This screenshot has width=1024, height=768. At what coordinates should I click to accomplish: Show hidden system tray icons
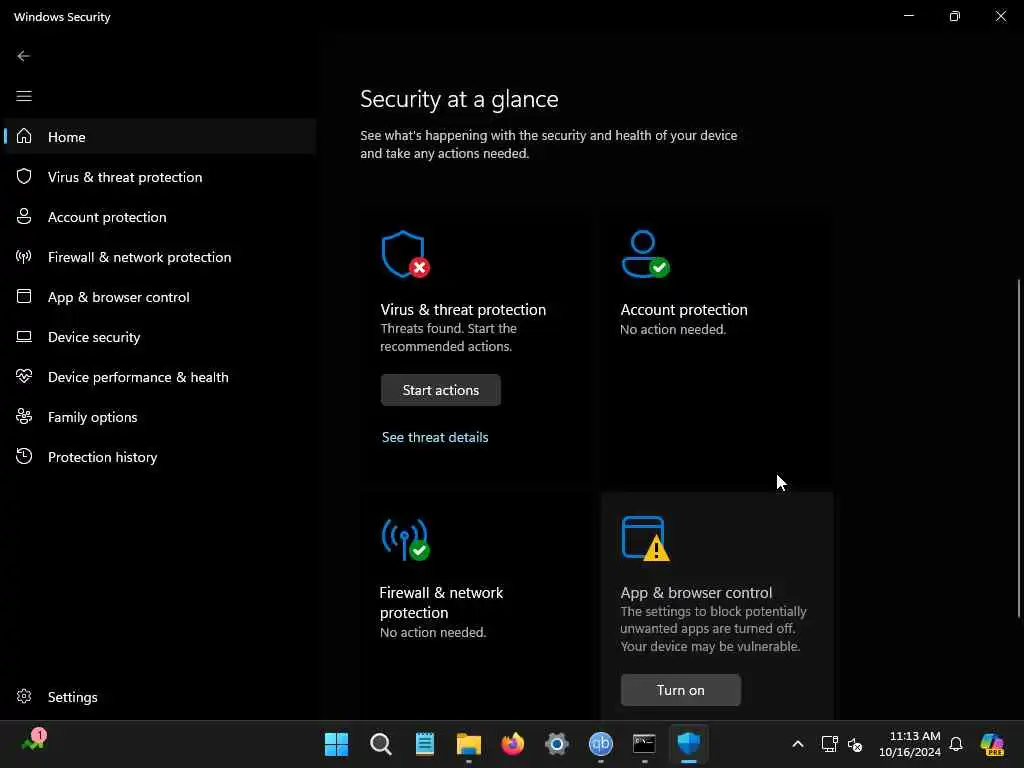click(x=797, y=744)
